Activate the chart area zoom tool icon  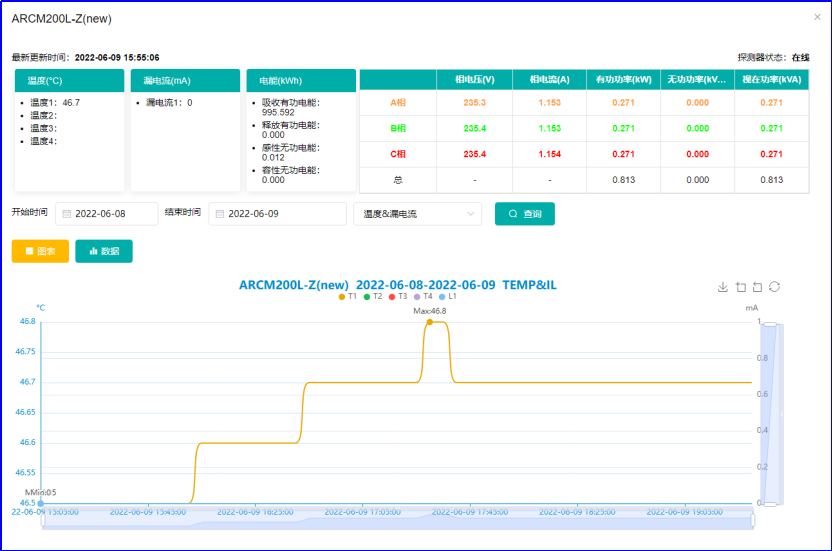[x=740, y=287]
